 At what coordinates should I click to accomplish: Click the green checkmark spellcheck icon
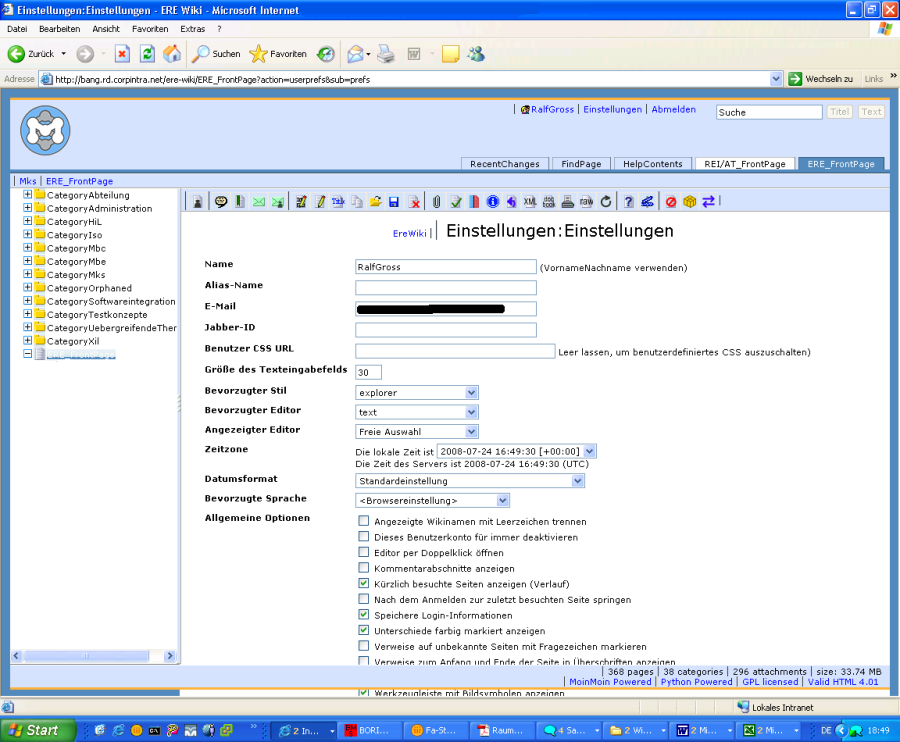pyautogui.click(x=456, y=201)
